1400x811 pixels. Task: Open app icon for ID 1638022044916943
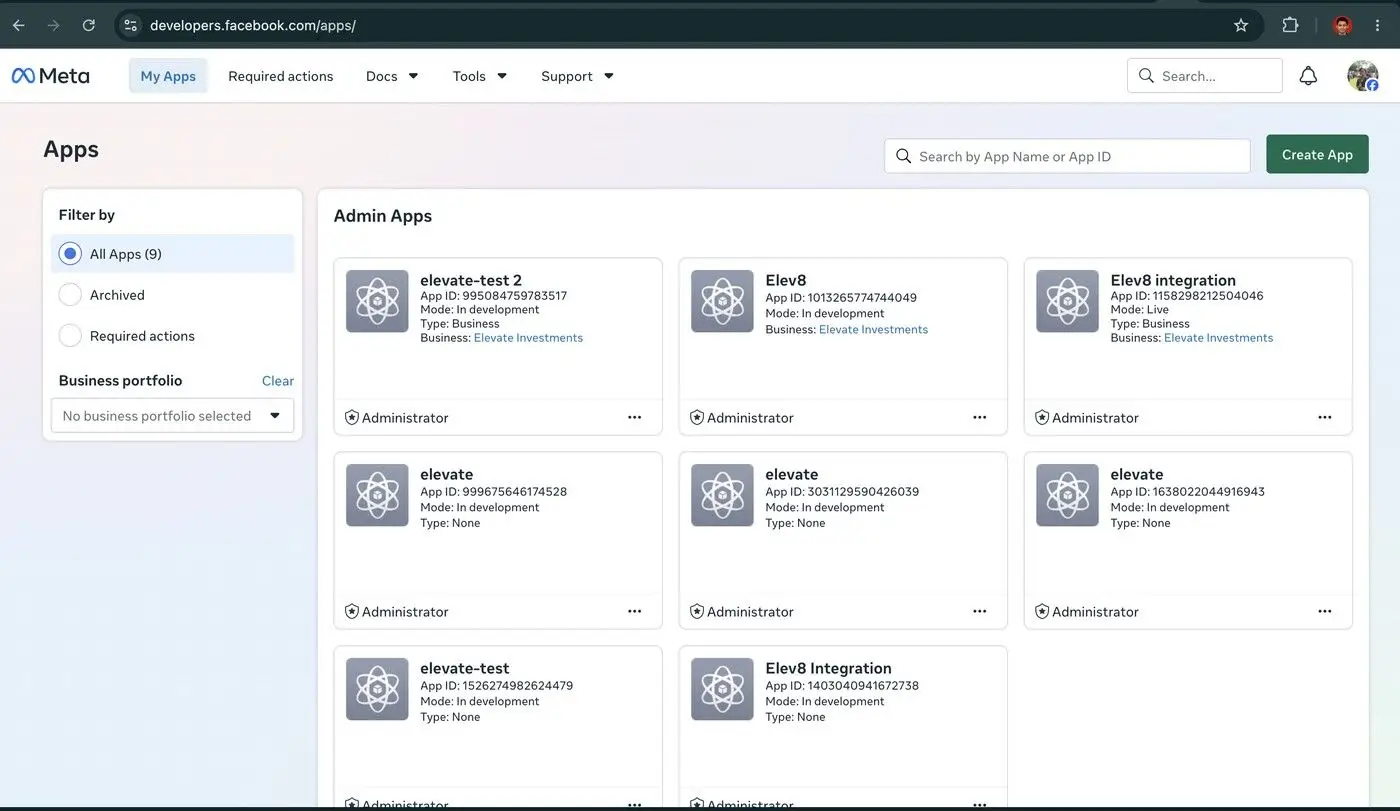[x=1067, y=495]
